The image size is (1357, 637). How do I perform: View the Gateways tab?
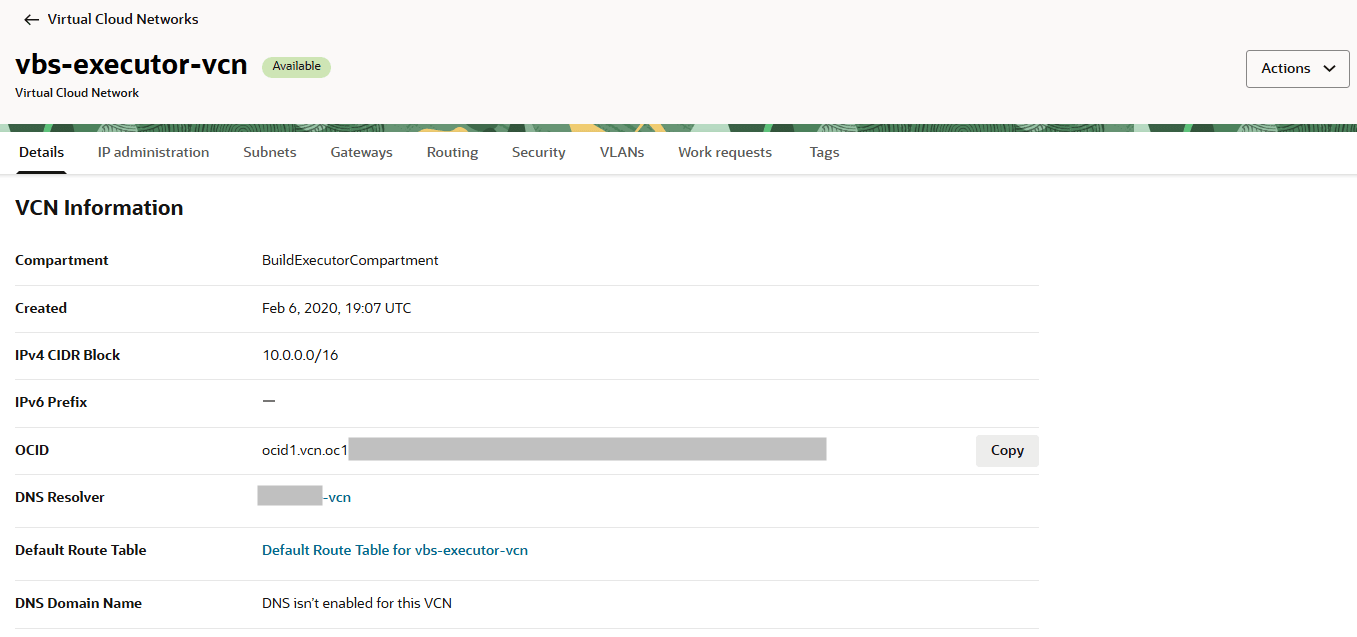(x=361, y=152)
